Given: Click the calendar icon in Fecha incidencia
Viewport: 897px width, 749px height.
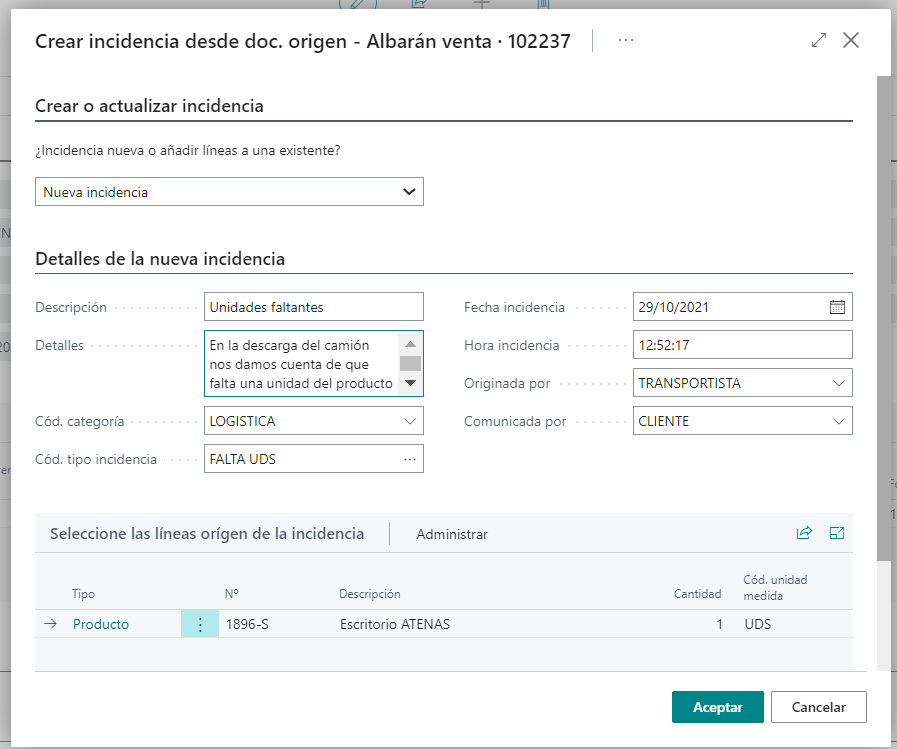Looking at the screenshot, I should (x=837, y=307).
